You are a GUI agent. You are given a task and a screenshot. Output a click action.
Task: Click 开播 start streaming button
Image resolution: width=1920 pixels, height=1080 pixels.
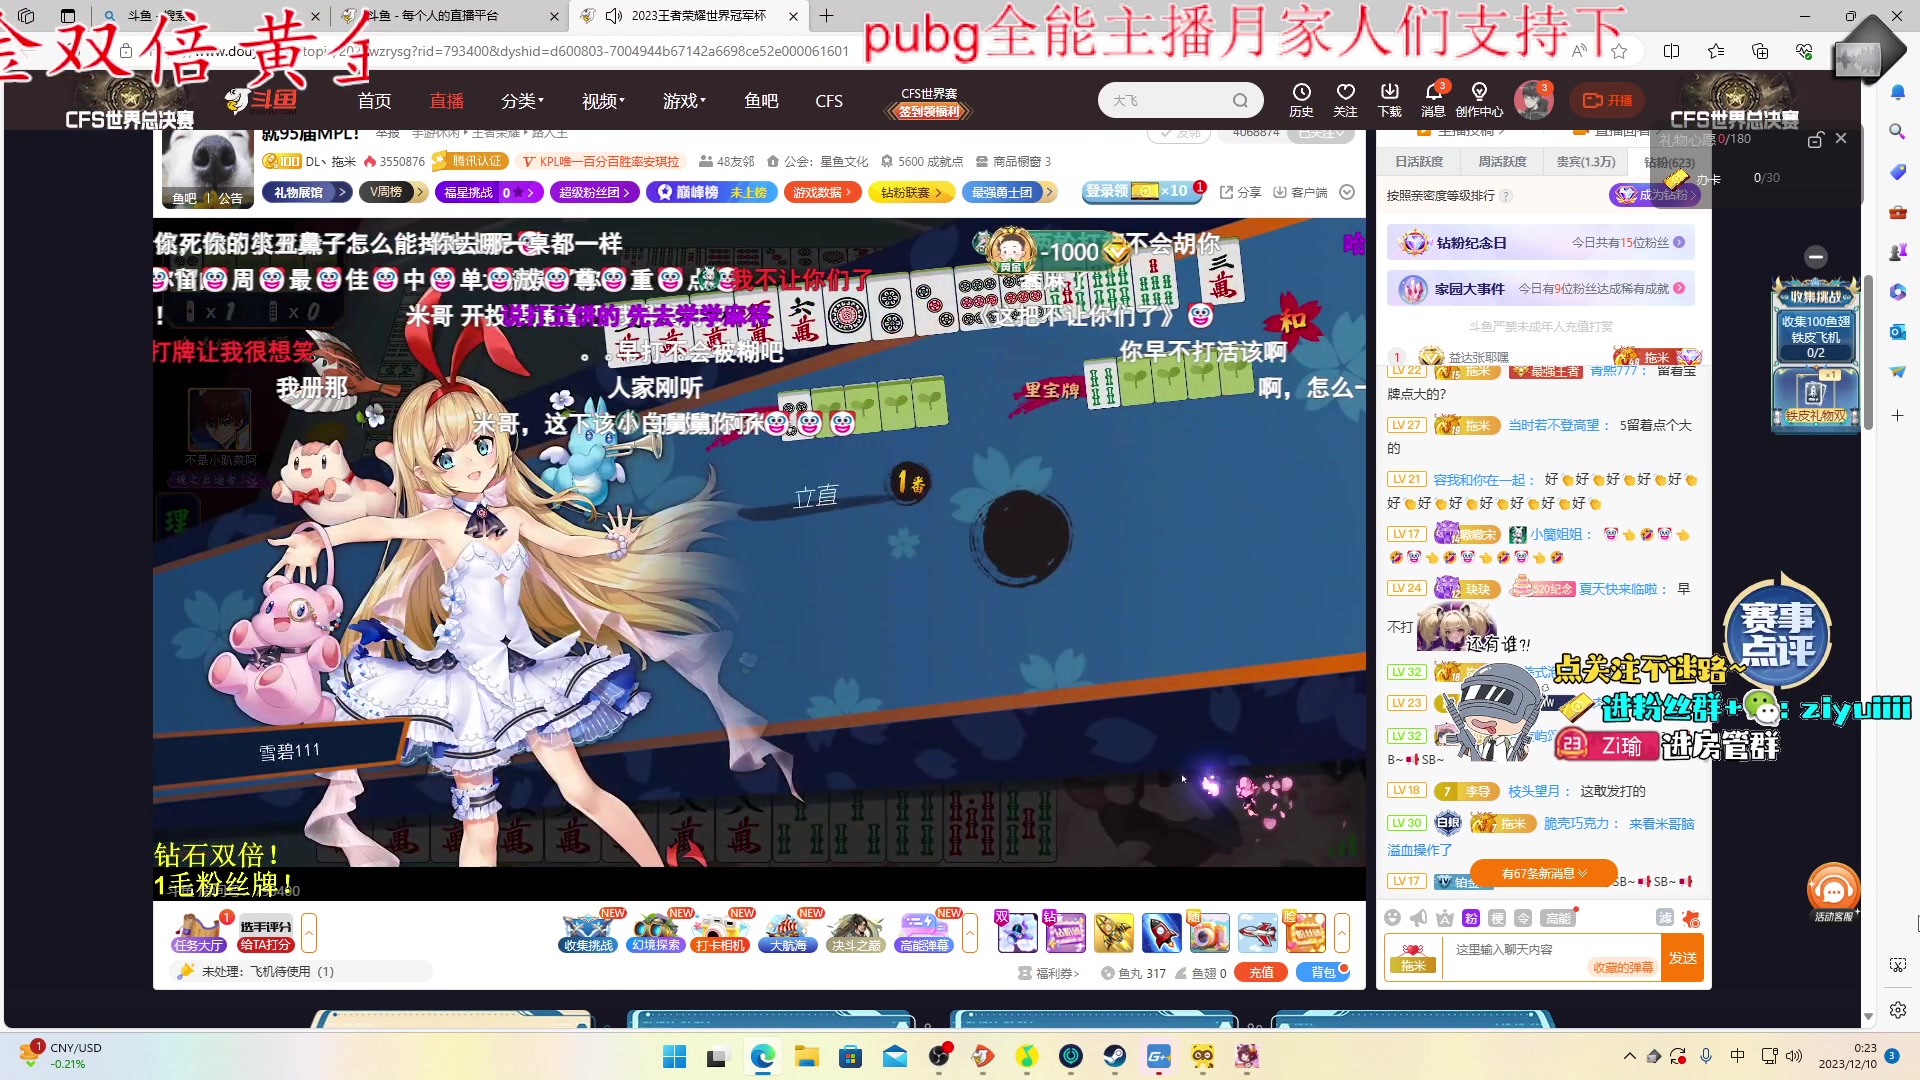coord(1608,100)
